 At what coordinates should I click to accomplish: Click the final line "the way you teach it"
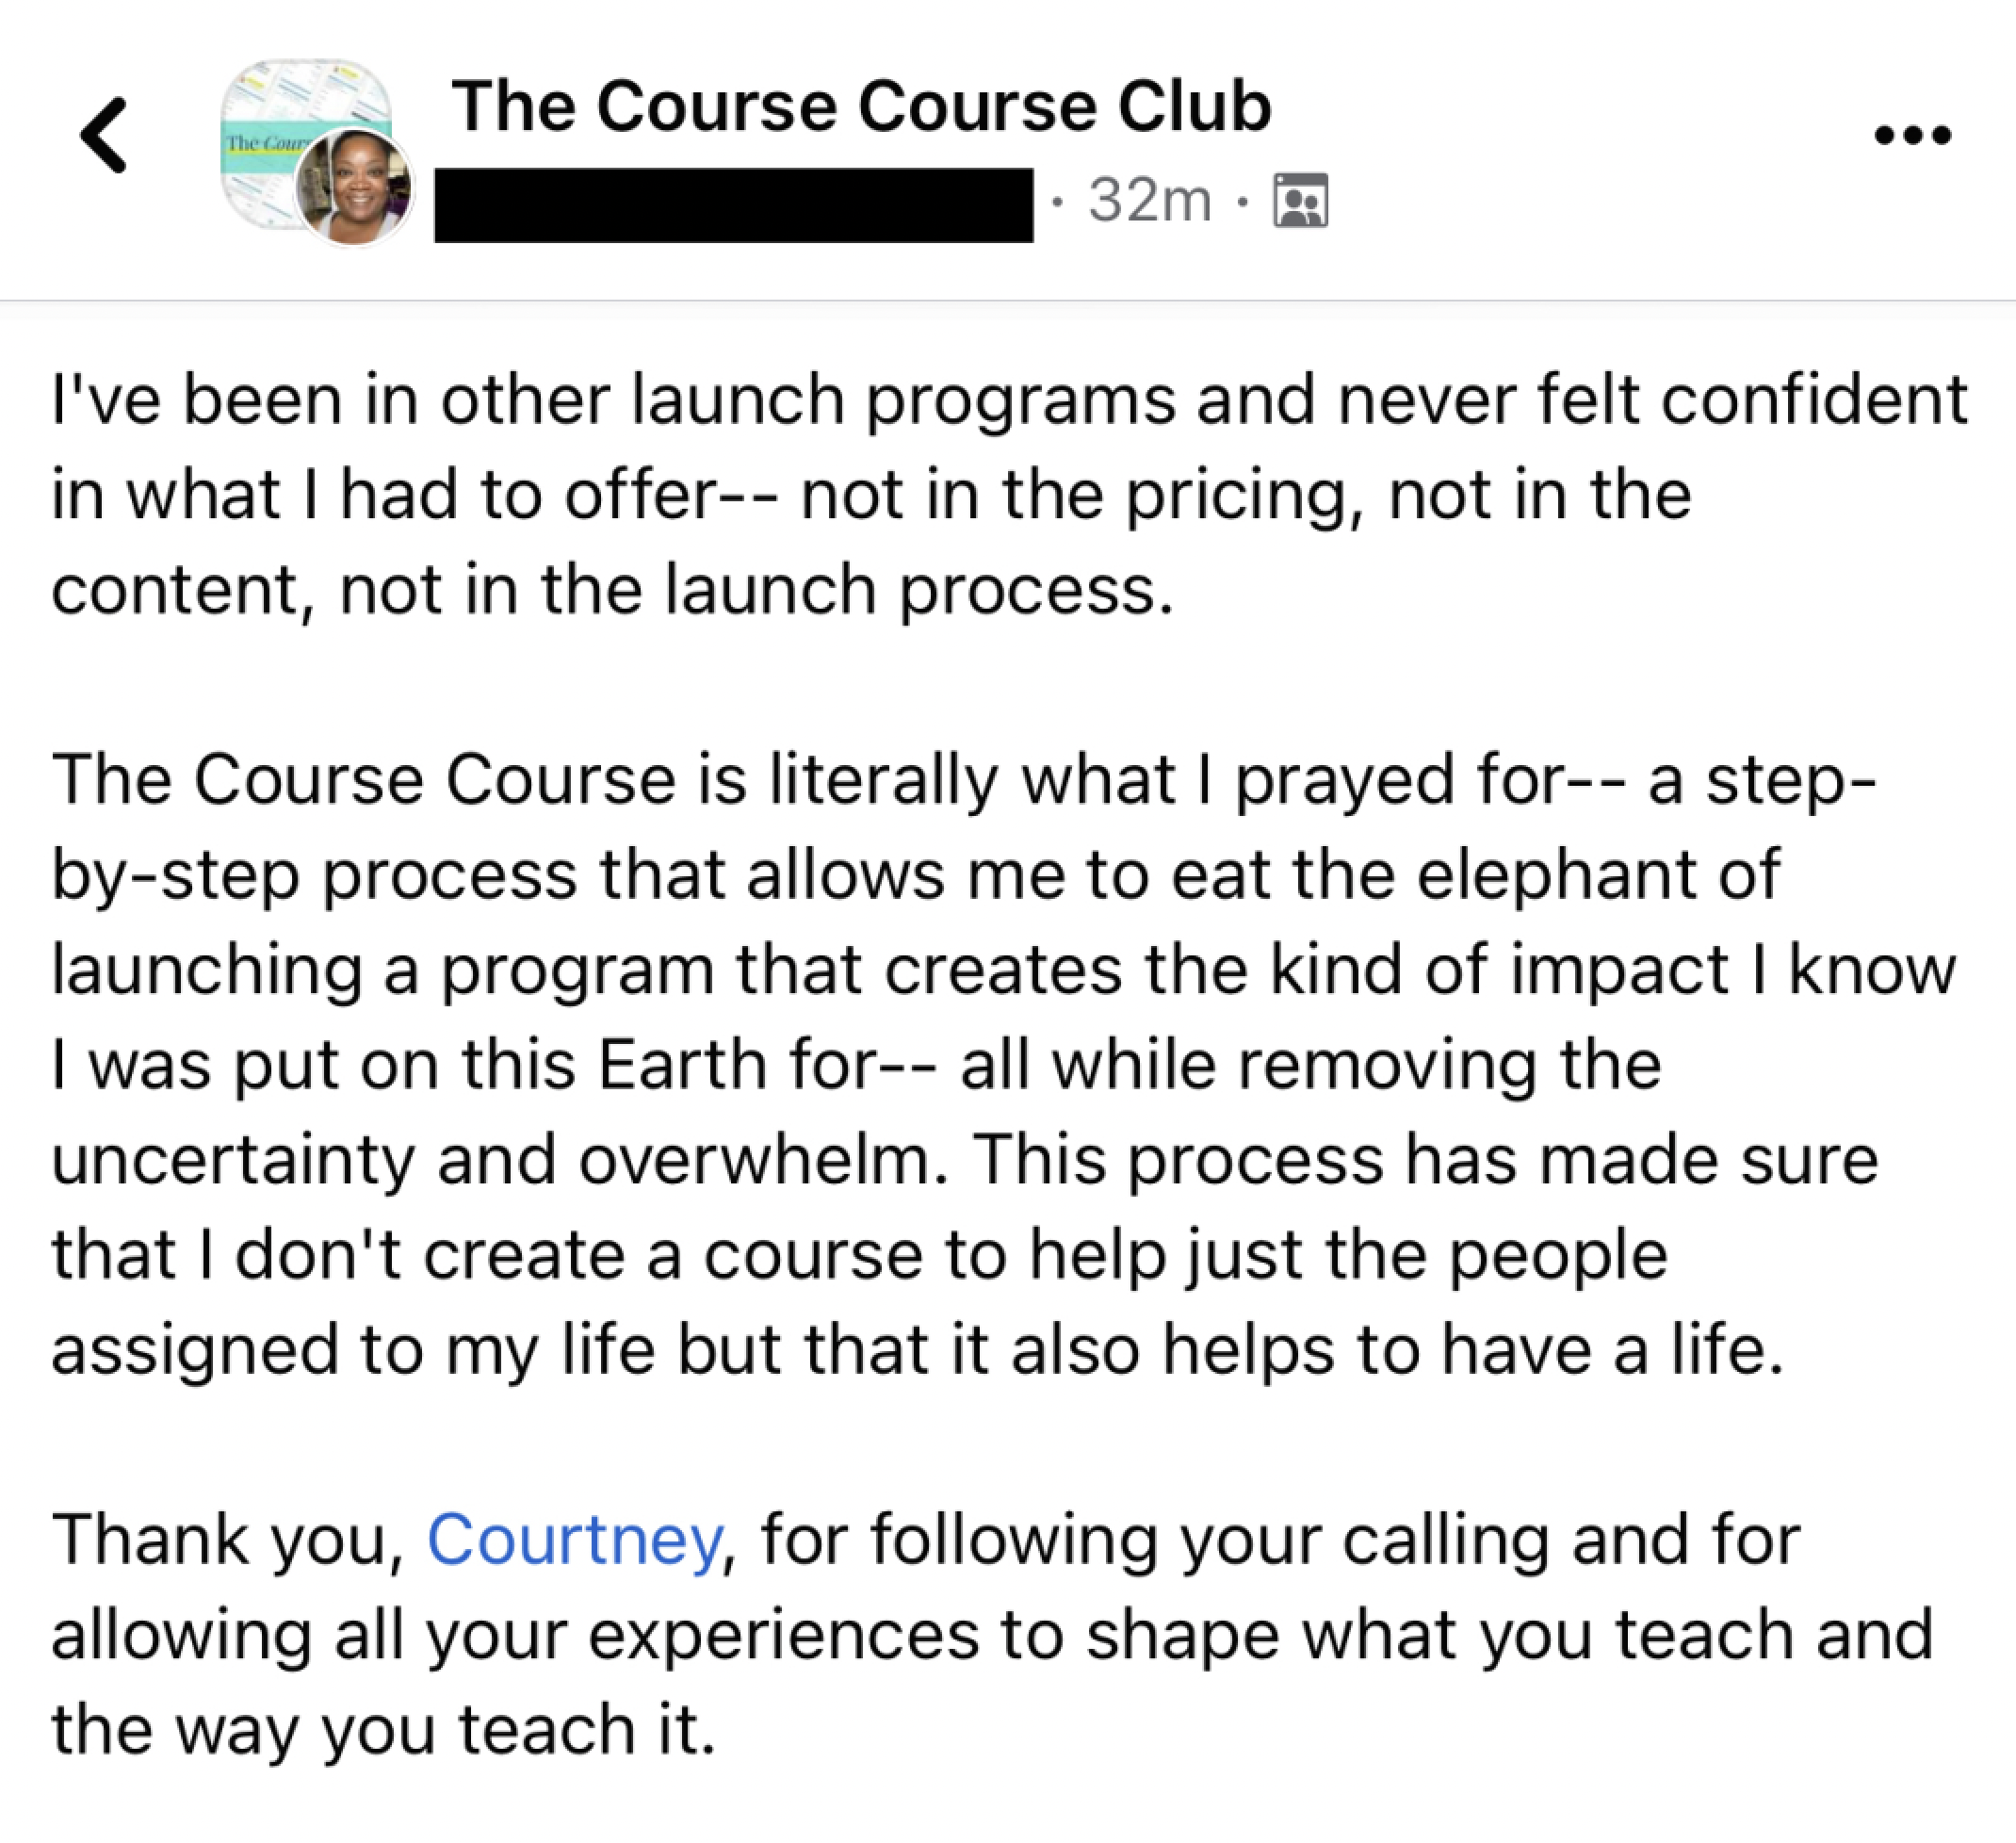point(383,1730)
